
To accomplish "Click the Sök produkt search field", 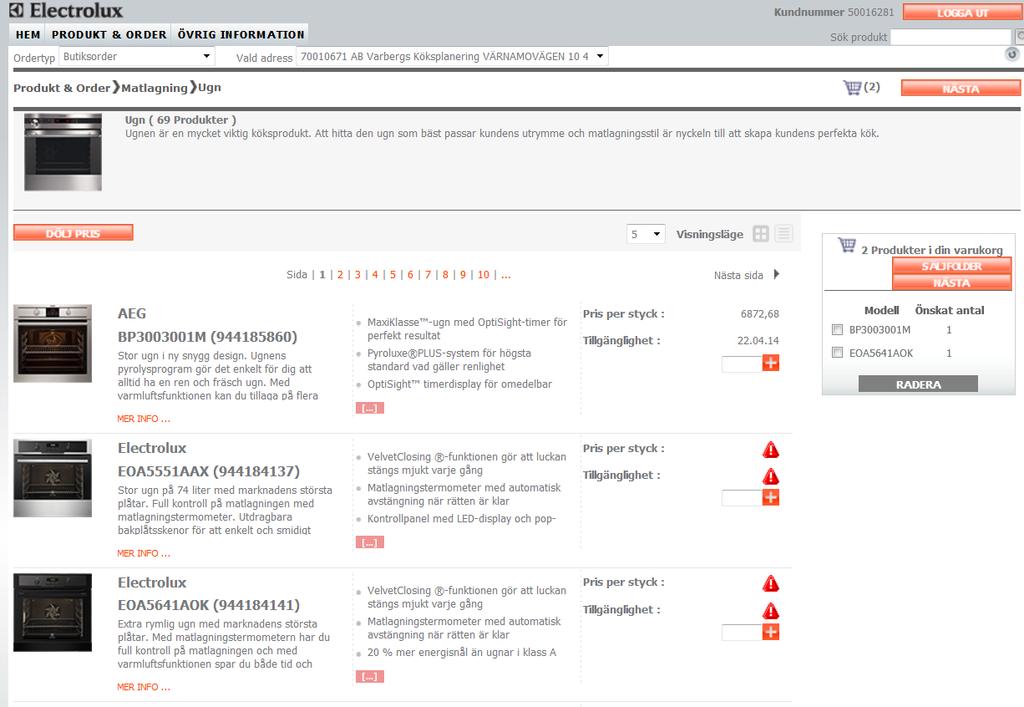I will pos(951,37).
